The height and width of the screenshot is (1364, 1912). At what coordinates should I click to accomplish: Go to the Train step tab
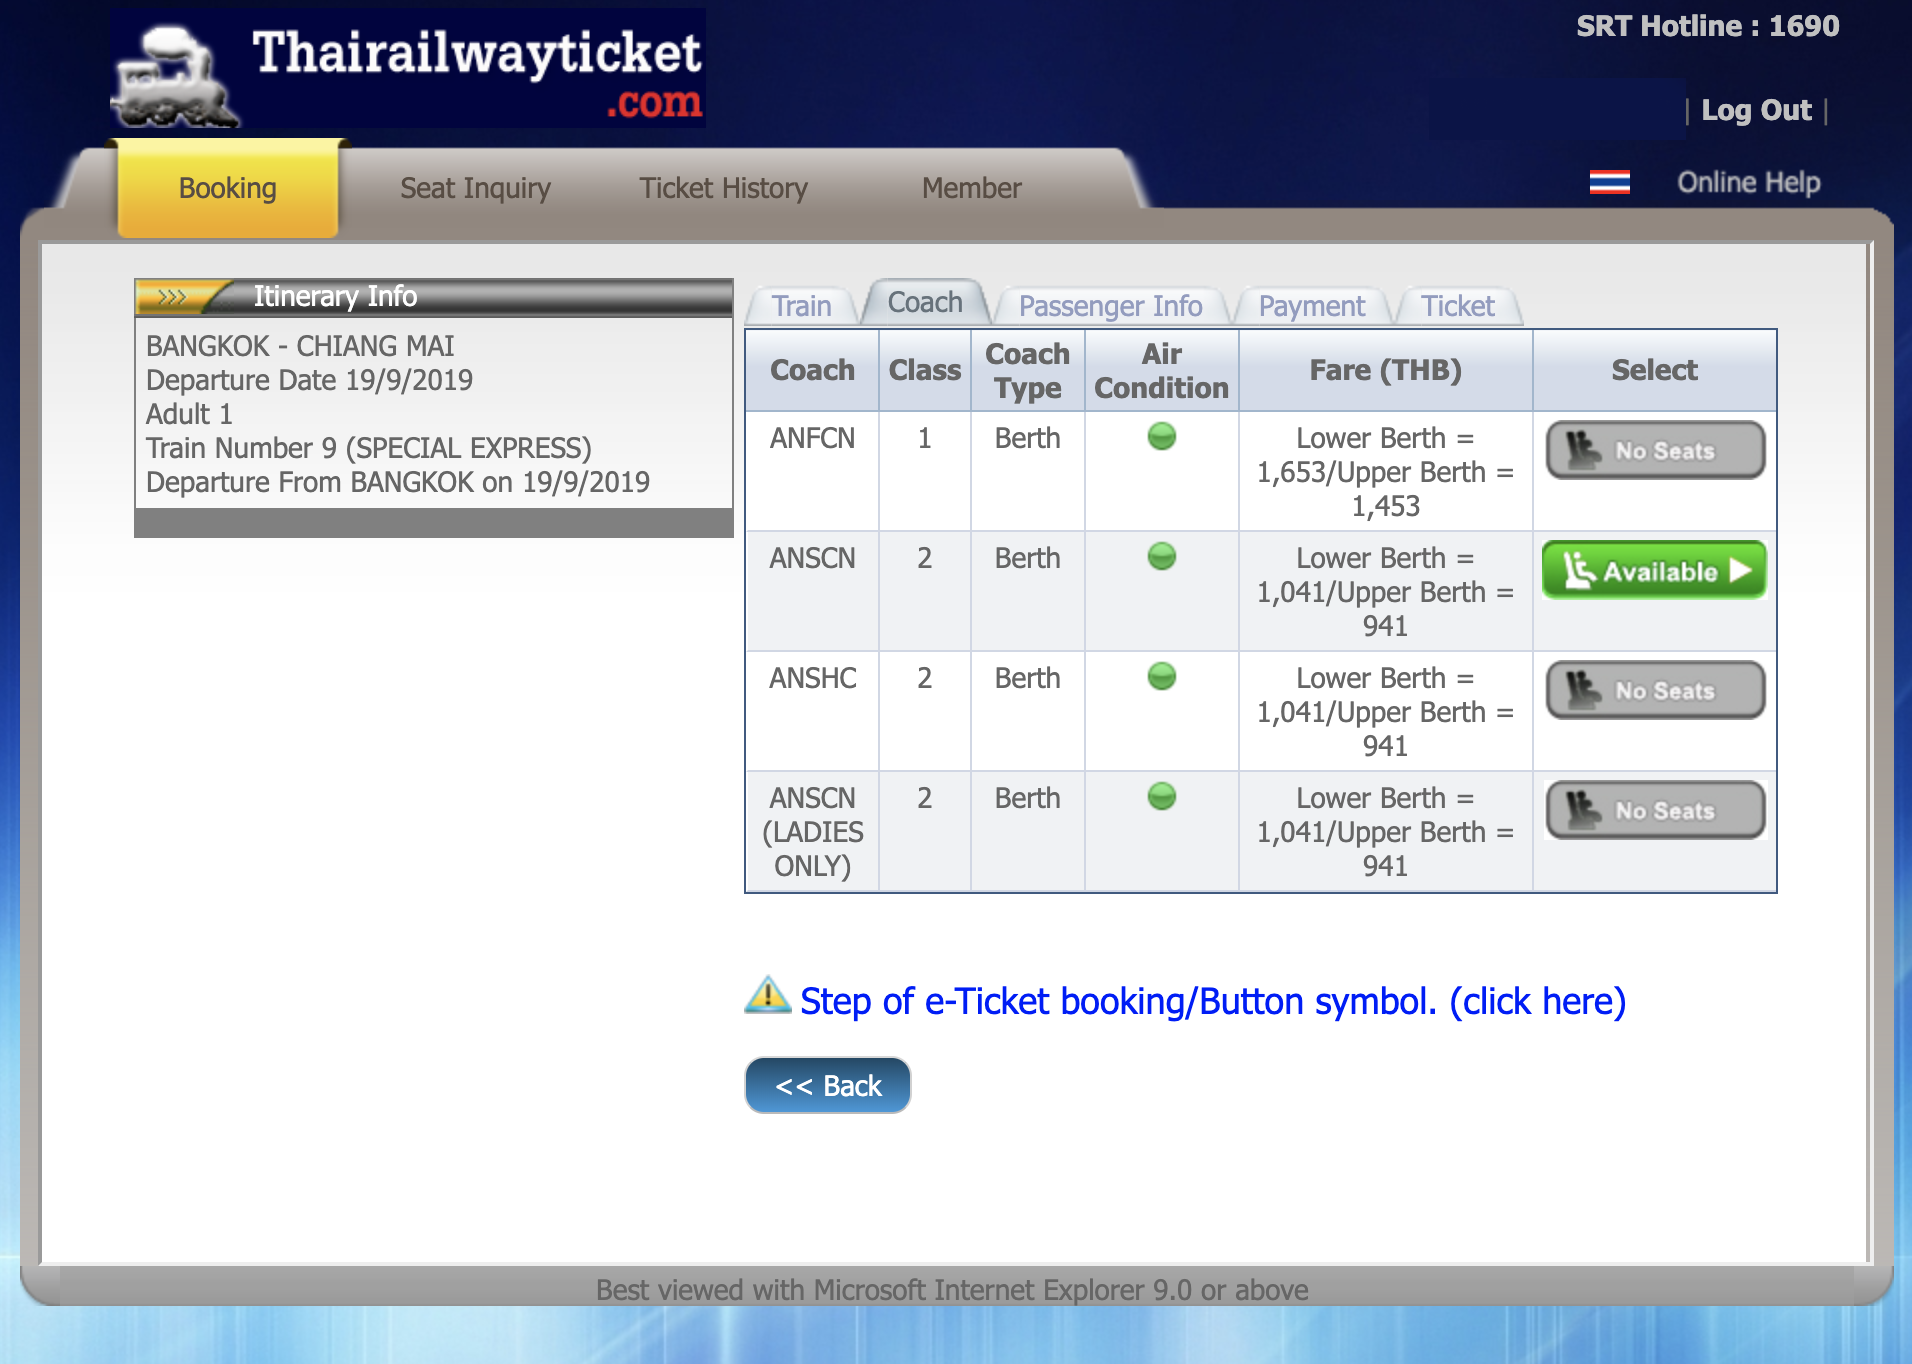tap(801, 305)
